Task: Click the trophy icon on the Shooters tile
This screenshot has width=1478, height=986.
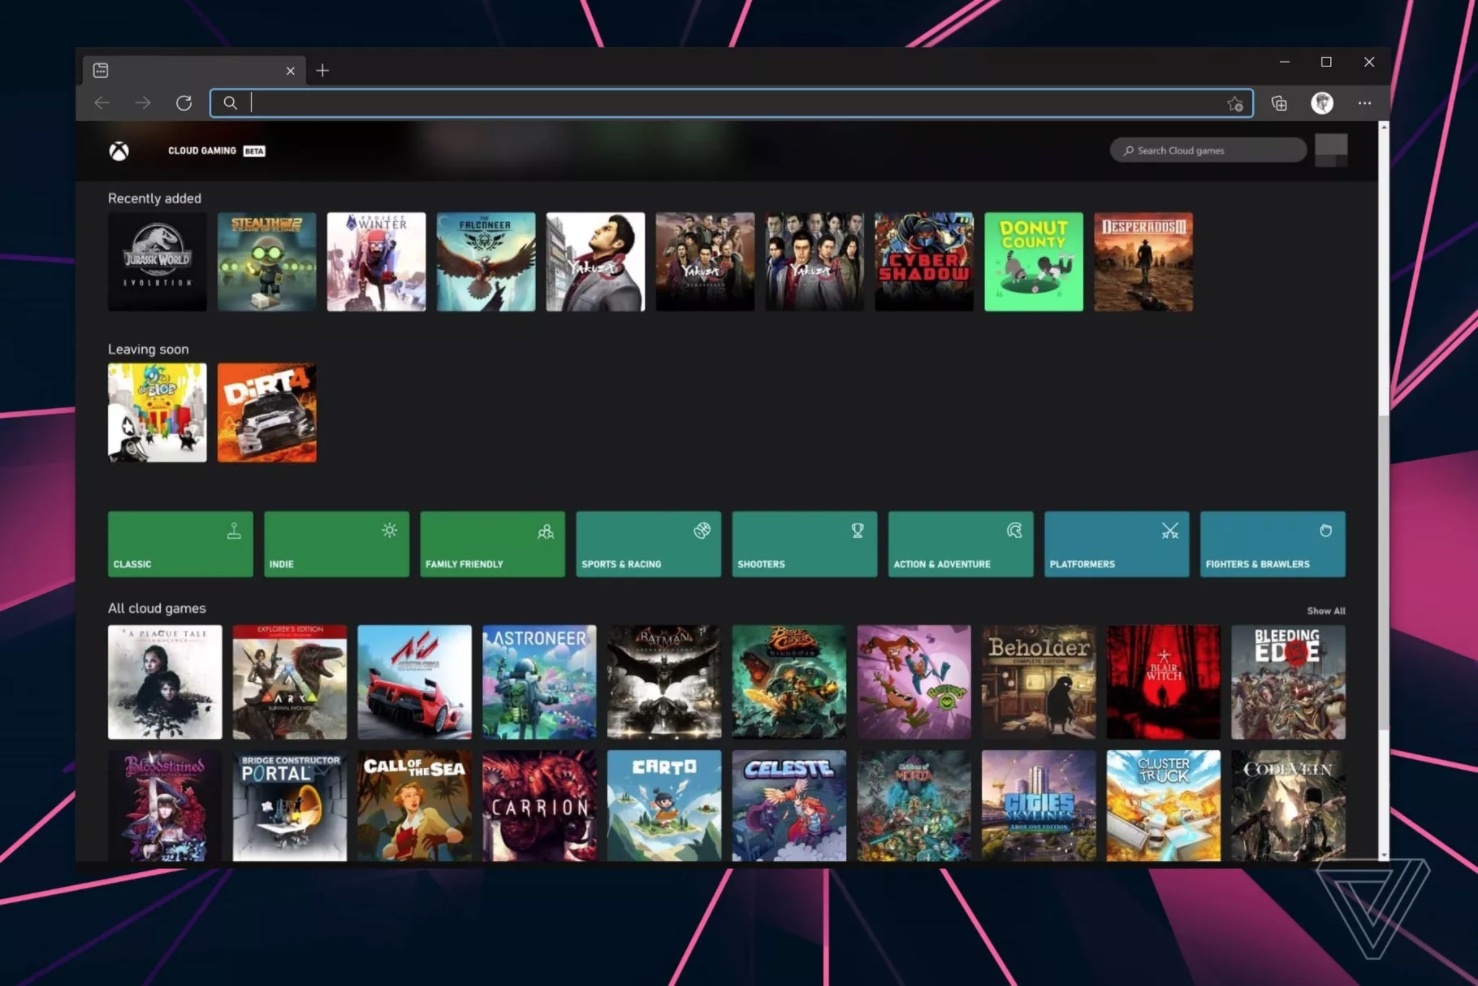Action: tap(857, 530)
